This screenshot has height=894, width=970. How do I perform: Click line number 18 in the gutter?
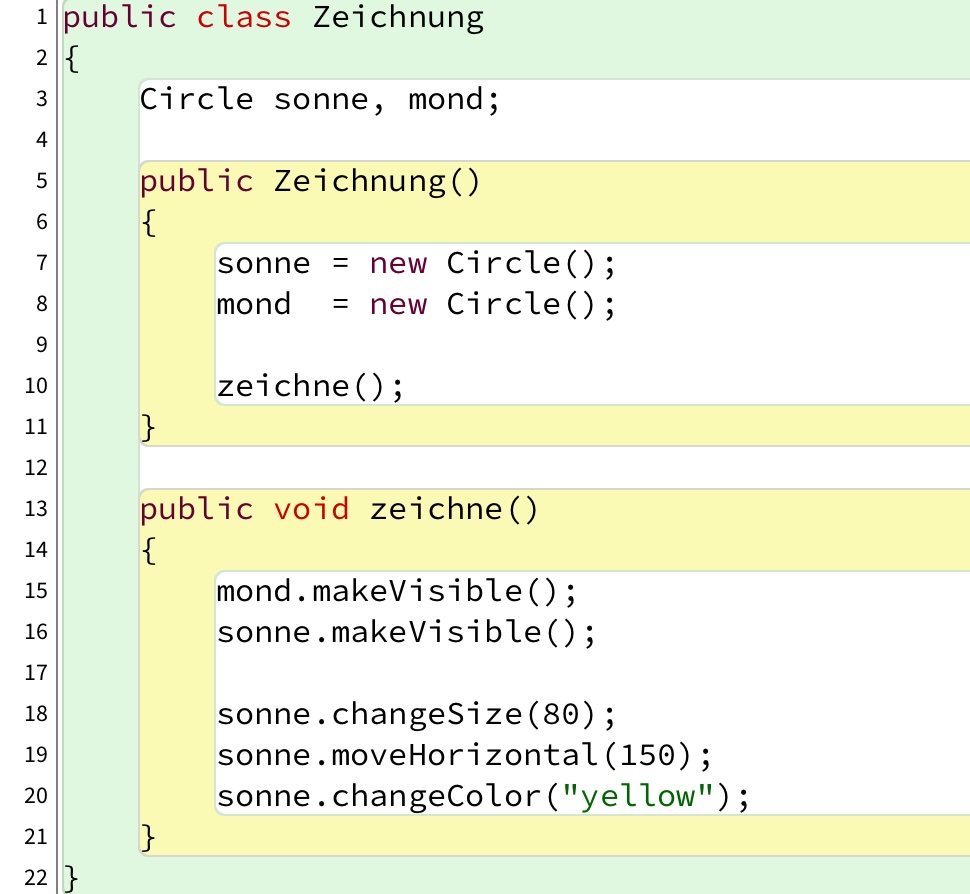click(x=36, y=714)
